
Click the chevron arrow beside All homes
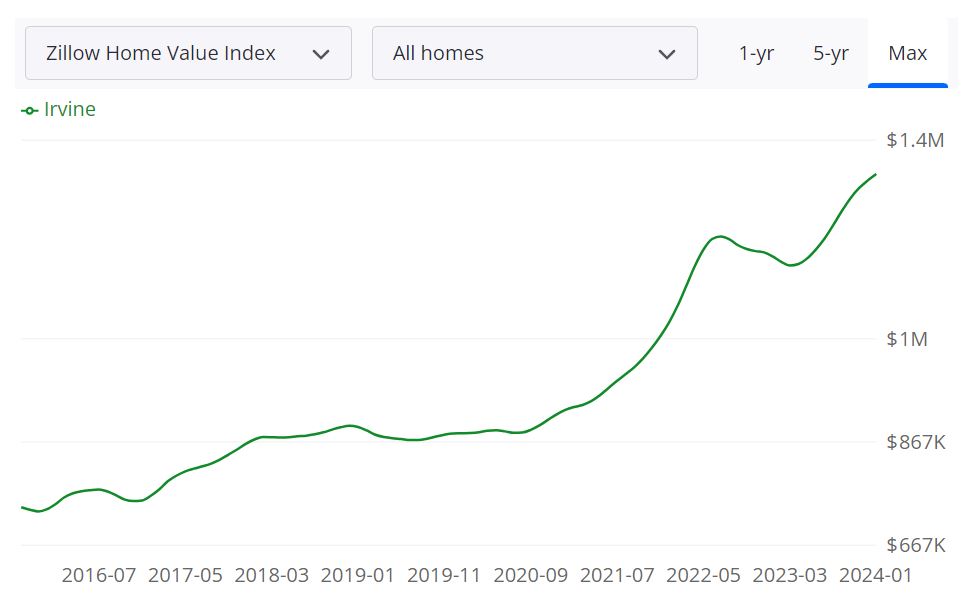(668, 53)
